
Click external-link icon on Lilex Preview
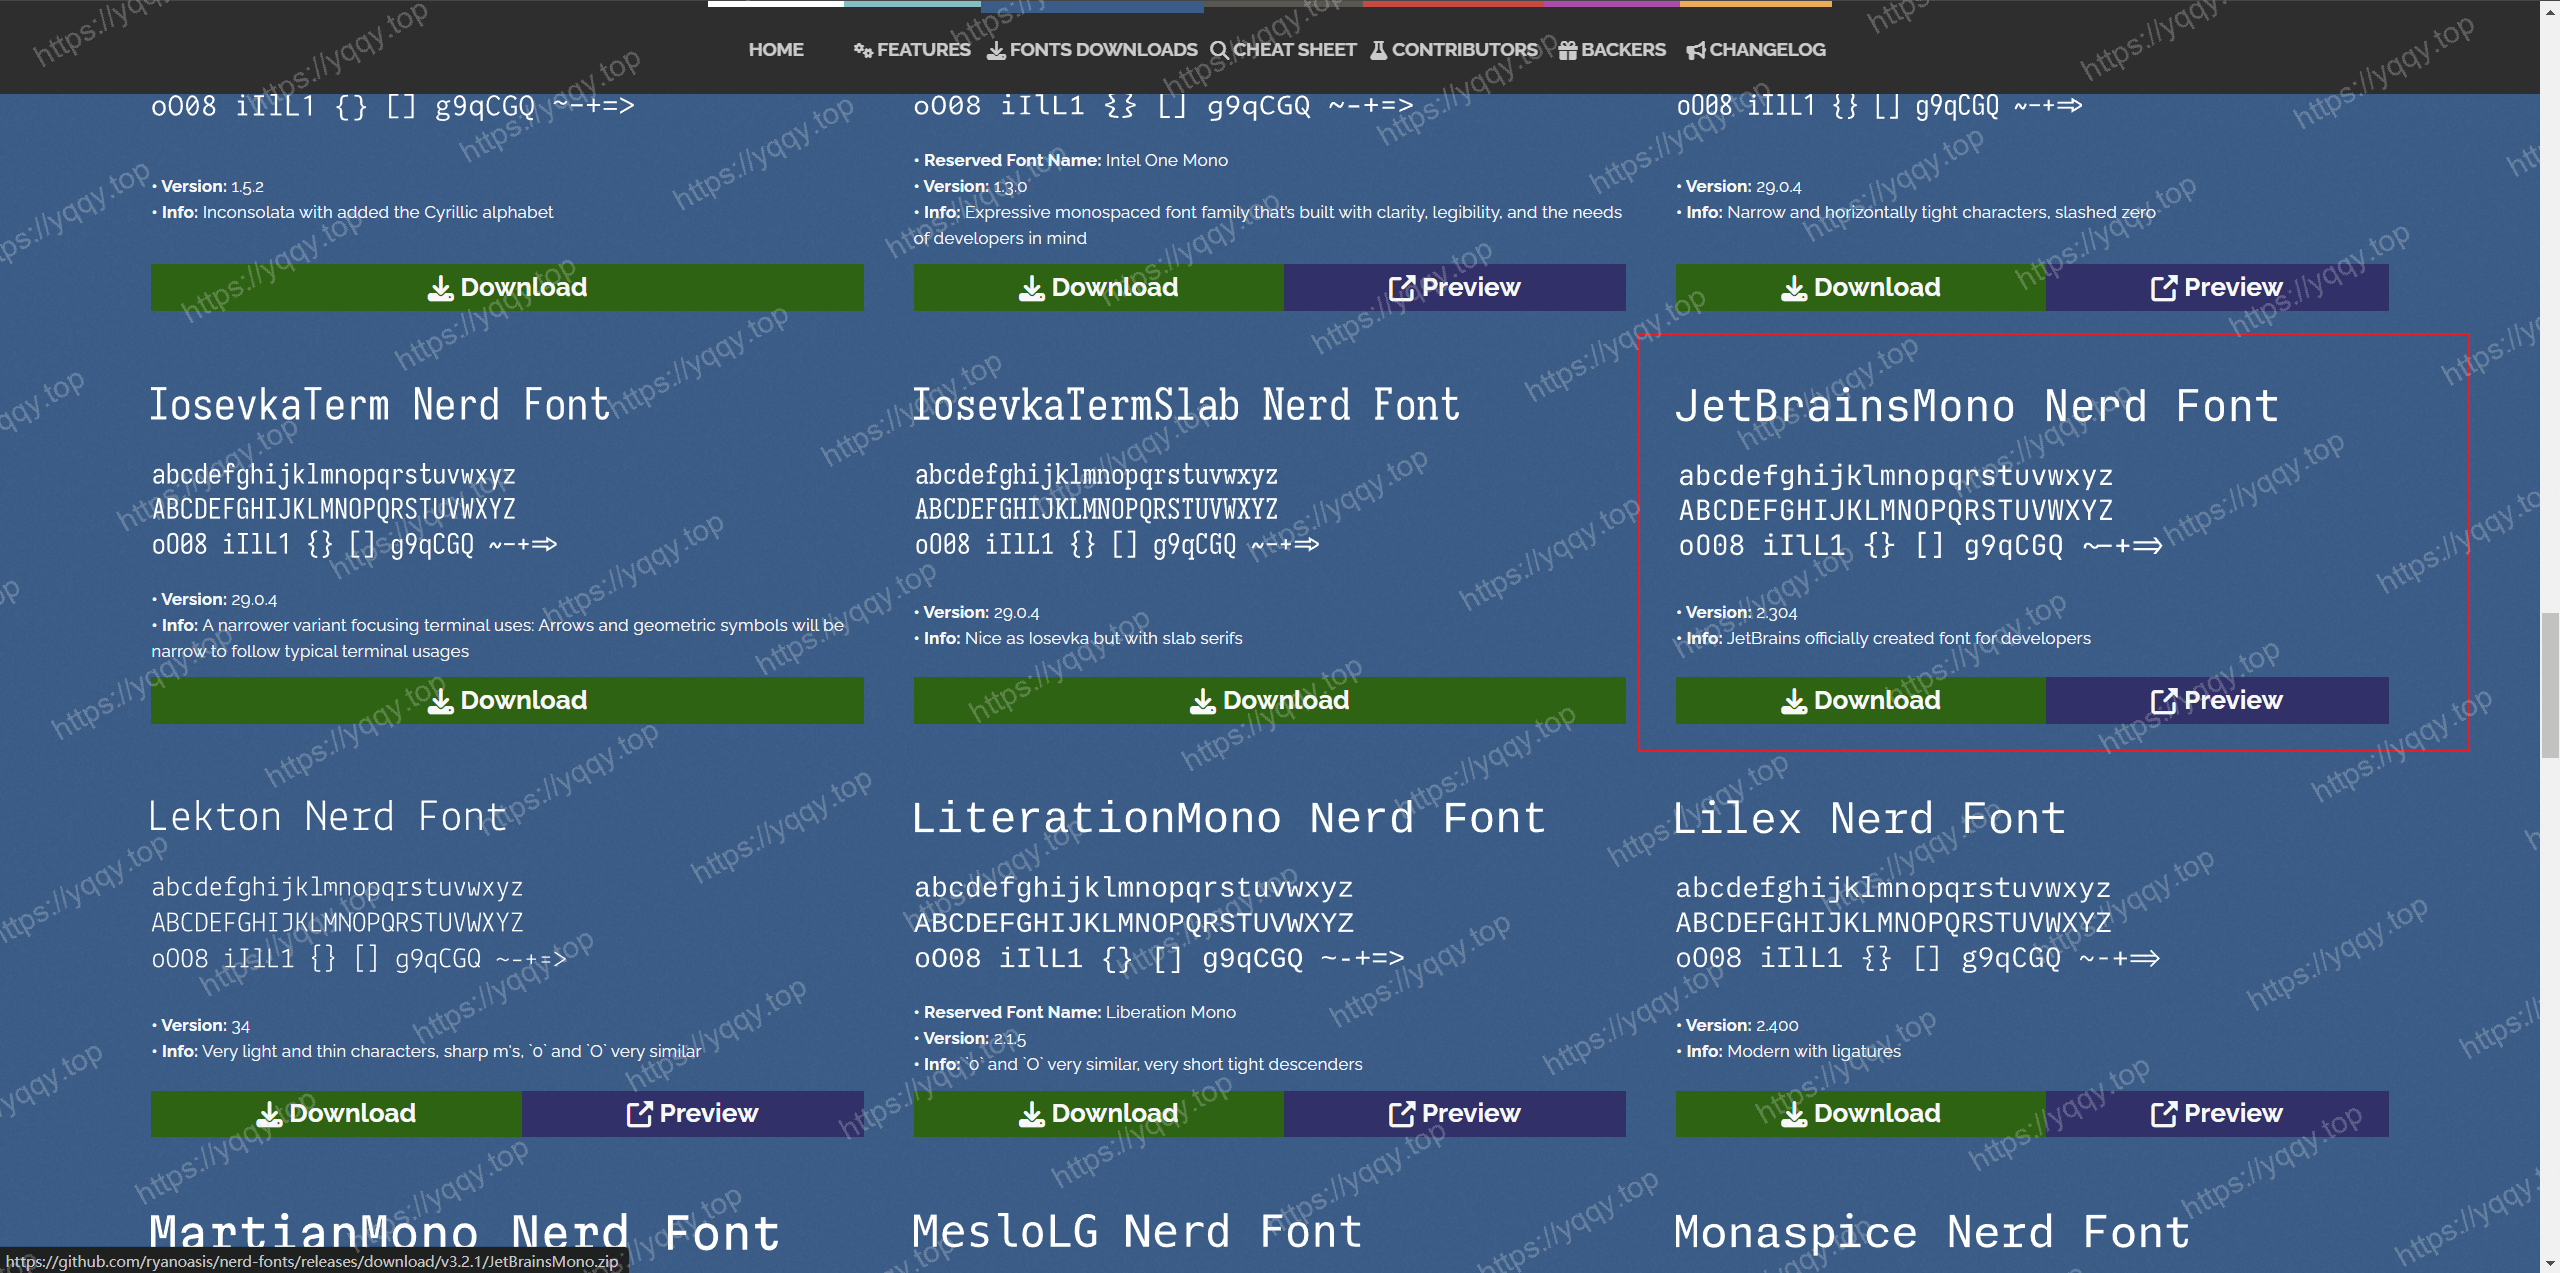[2163, 1115]
